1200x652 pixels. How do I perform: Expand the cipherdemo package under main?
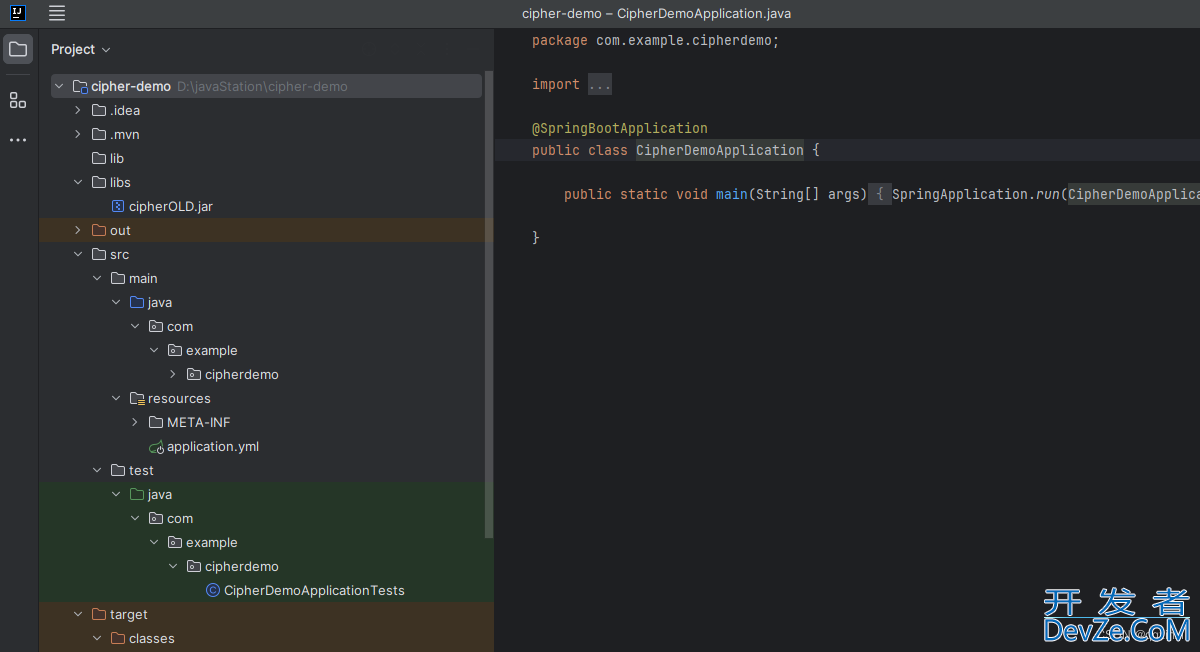pos(173,374)
